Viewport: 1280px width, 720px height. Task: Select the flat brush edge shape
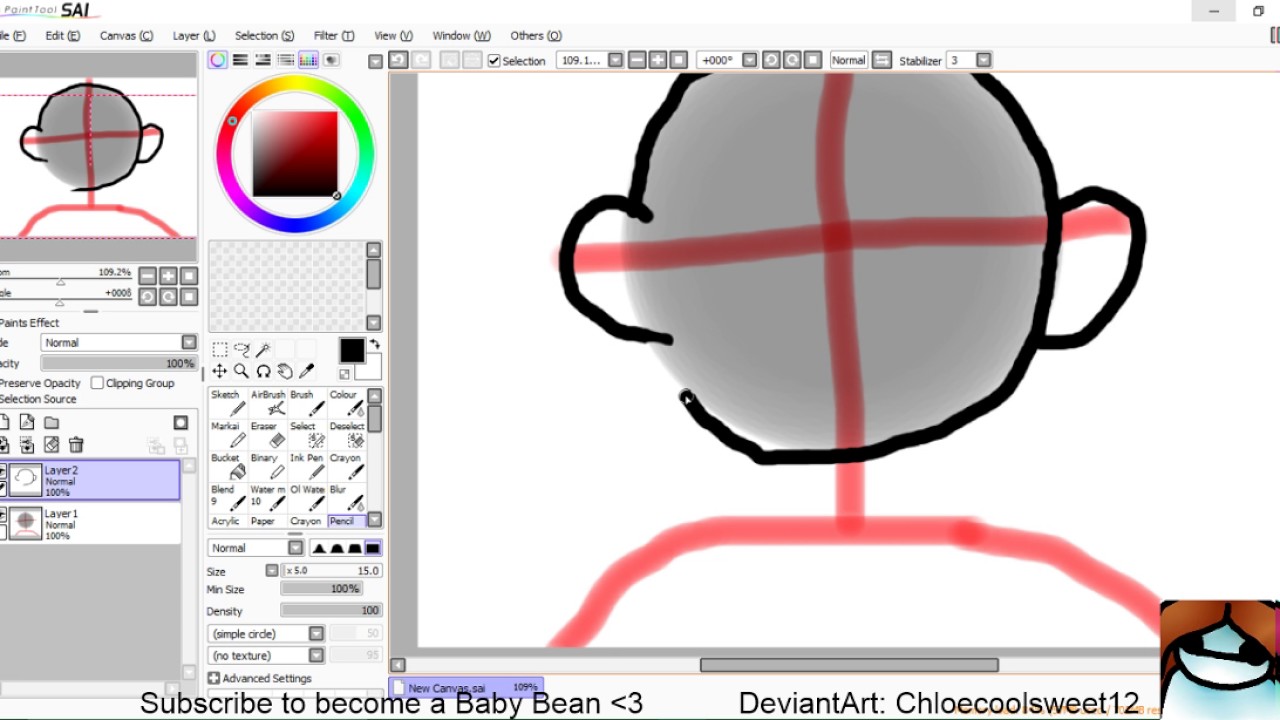click(373, 548)
